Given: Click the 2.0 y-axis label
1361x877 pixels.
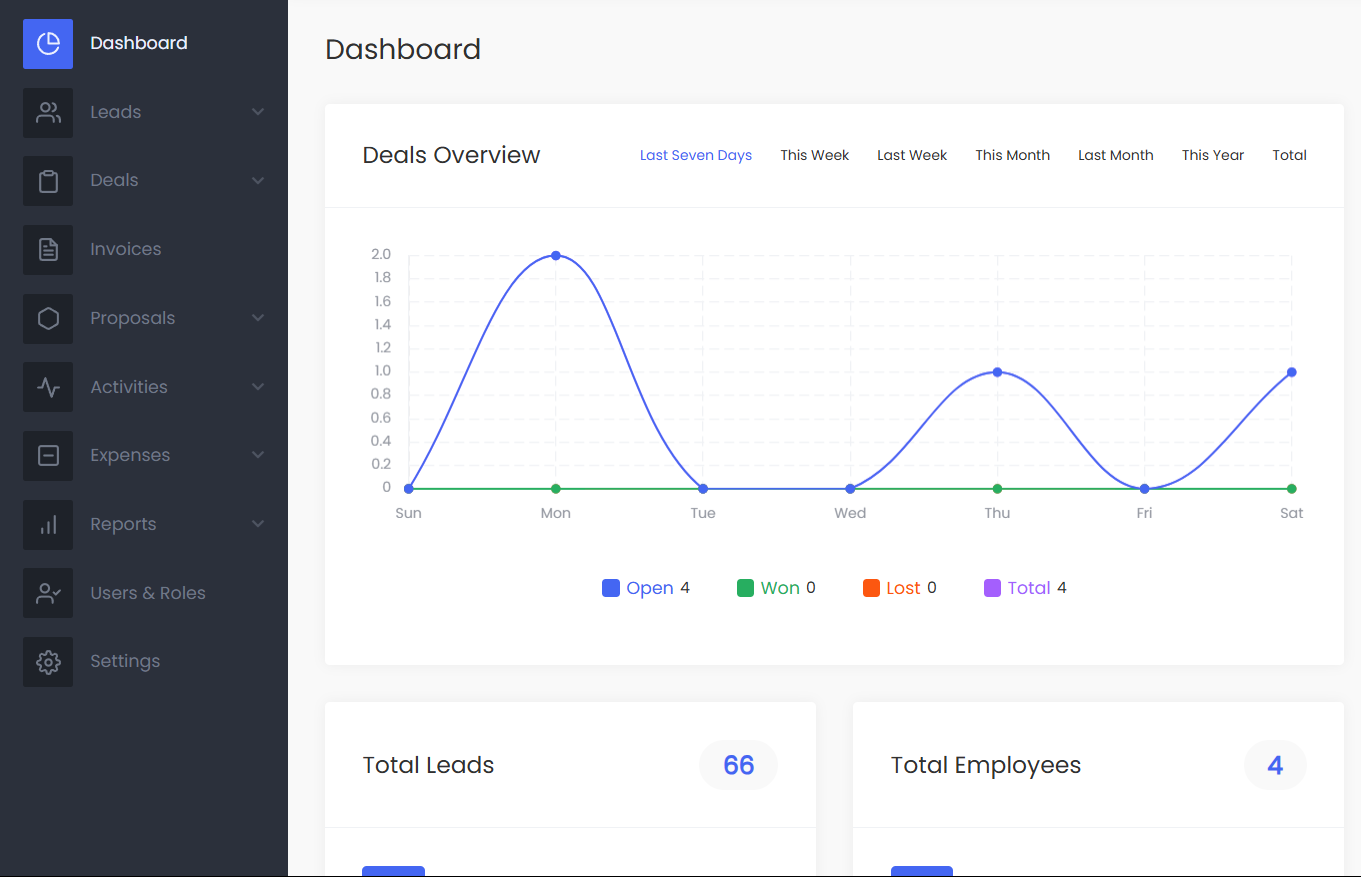Looking at the screenshot, I should (381, 254).
